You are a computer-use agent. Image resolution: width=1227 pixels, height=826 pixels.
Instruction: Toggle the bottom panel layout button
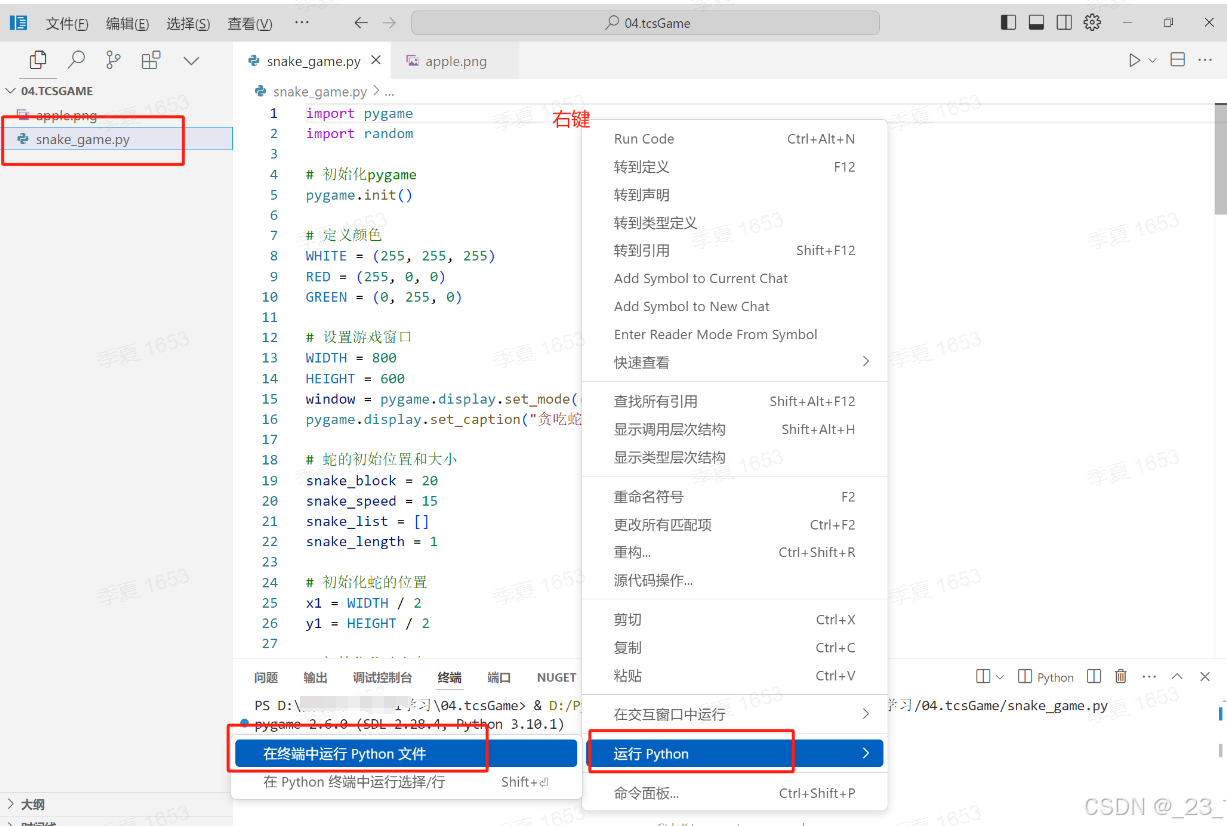[1036, 22]
